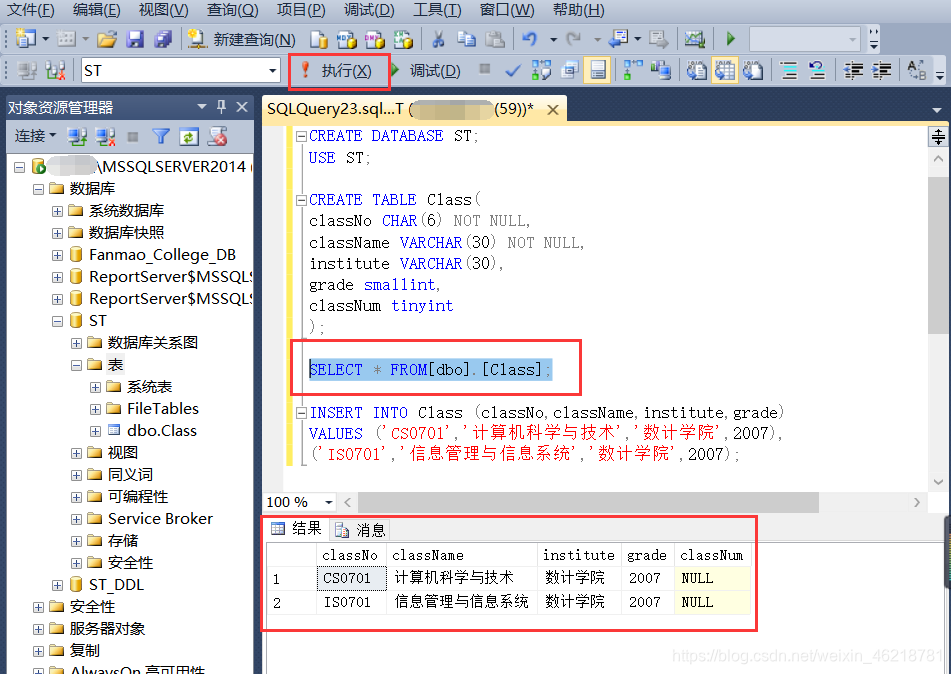Click the 执行(X) execute button
Viewport: 951px width, 674px height.
337,71
